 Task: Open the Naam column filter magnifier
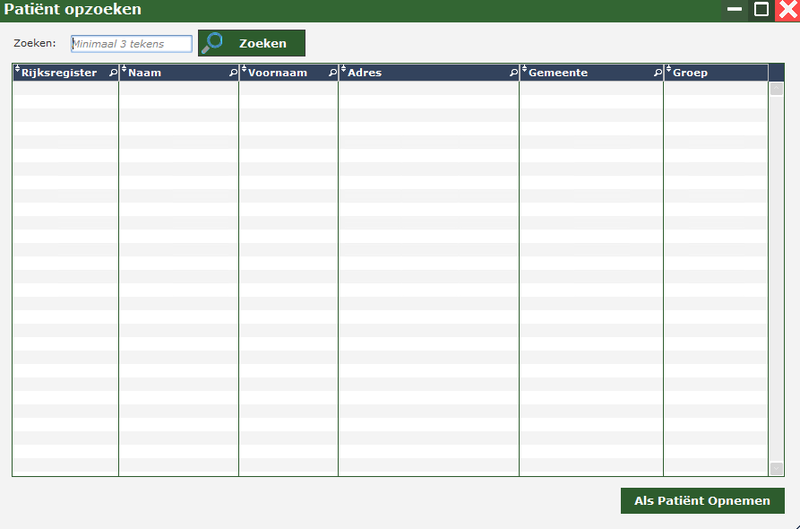(x=233, y=73)
